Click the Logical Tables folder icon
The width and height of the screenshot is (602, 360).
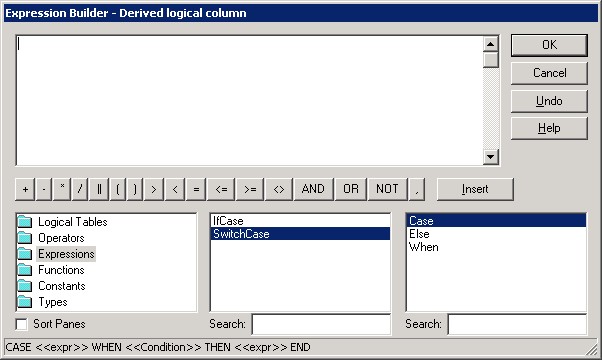[x=25, y=222]
